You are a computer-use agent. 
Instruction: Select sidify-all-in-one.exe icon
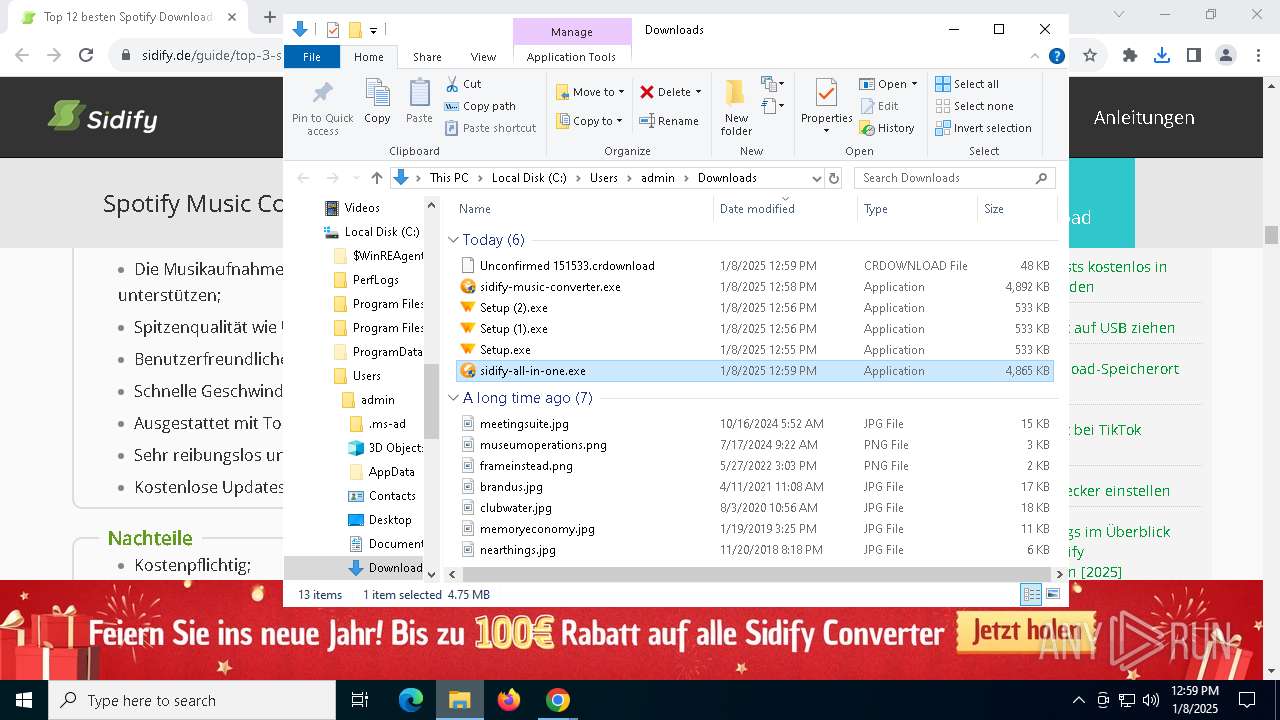tap(467, 371)
